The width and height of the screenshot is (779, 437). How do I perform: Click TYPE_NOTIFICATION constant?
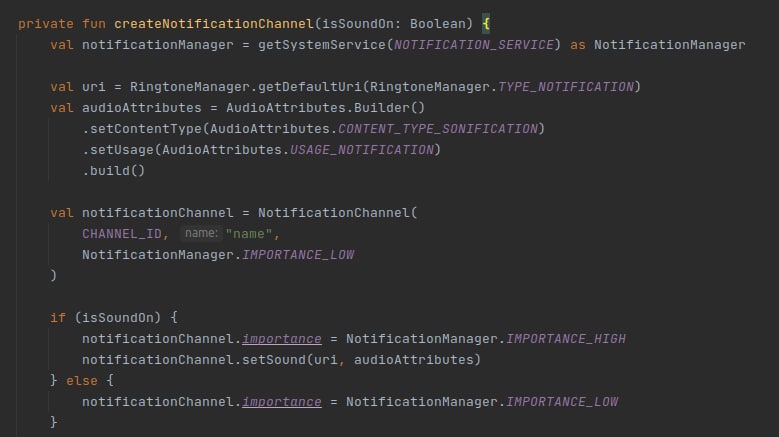tap(566, 87)
